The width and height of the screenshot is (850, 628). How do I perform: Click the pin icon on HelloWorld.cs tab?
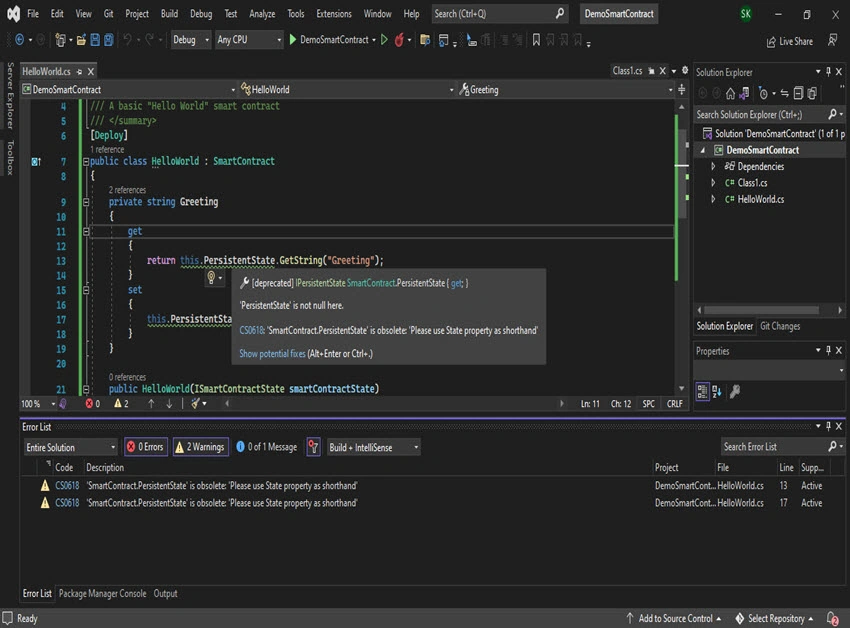[80, 72]
